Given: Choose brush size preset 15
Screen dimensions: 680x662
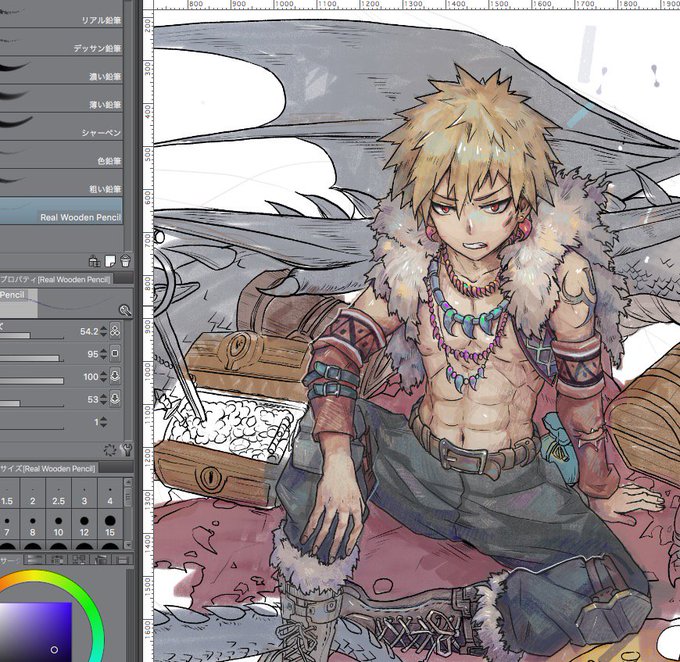Looking at the screenshot, I should [x=110, y=524].
